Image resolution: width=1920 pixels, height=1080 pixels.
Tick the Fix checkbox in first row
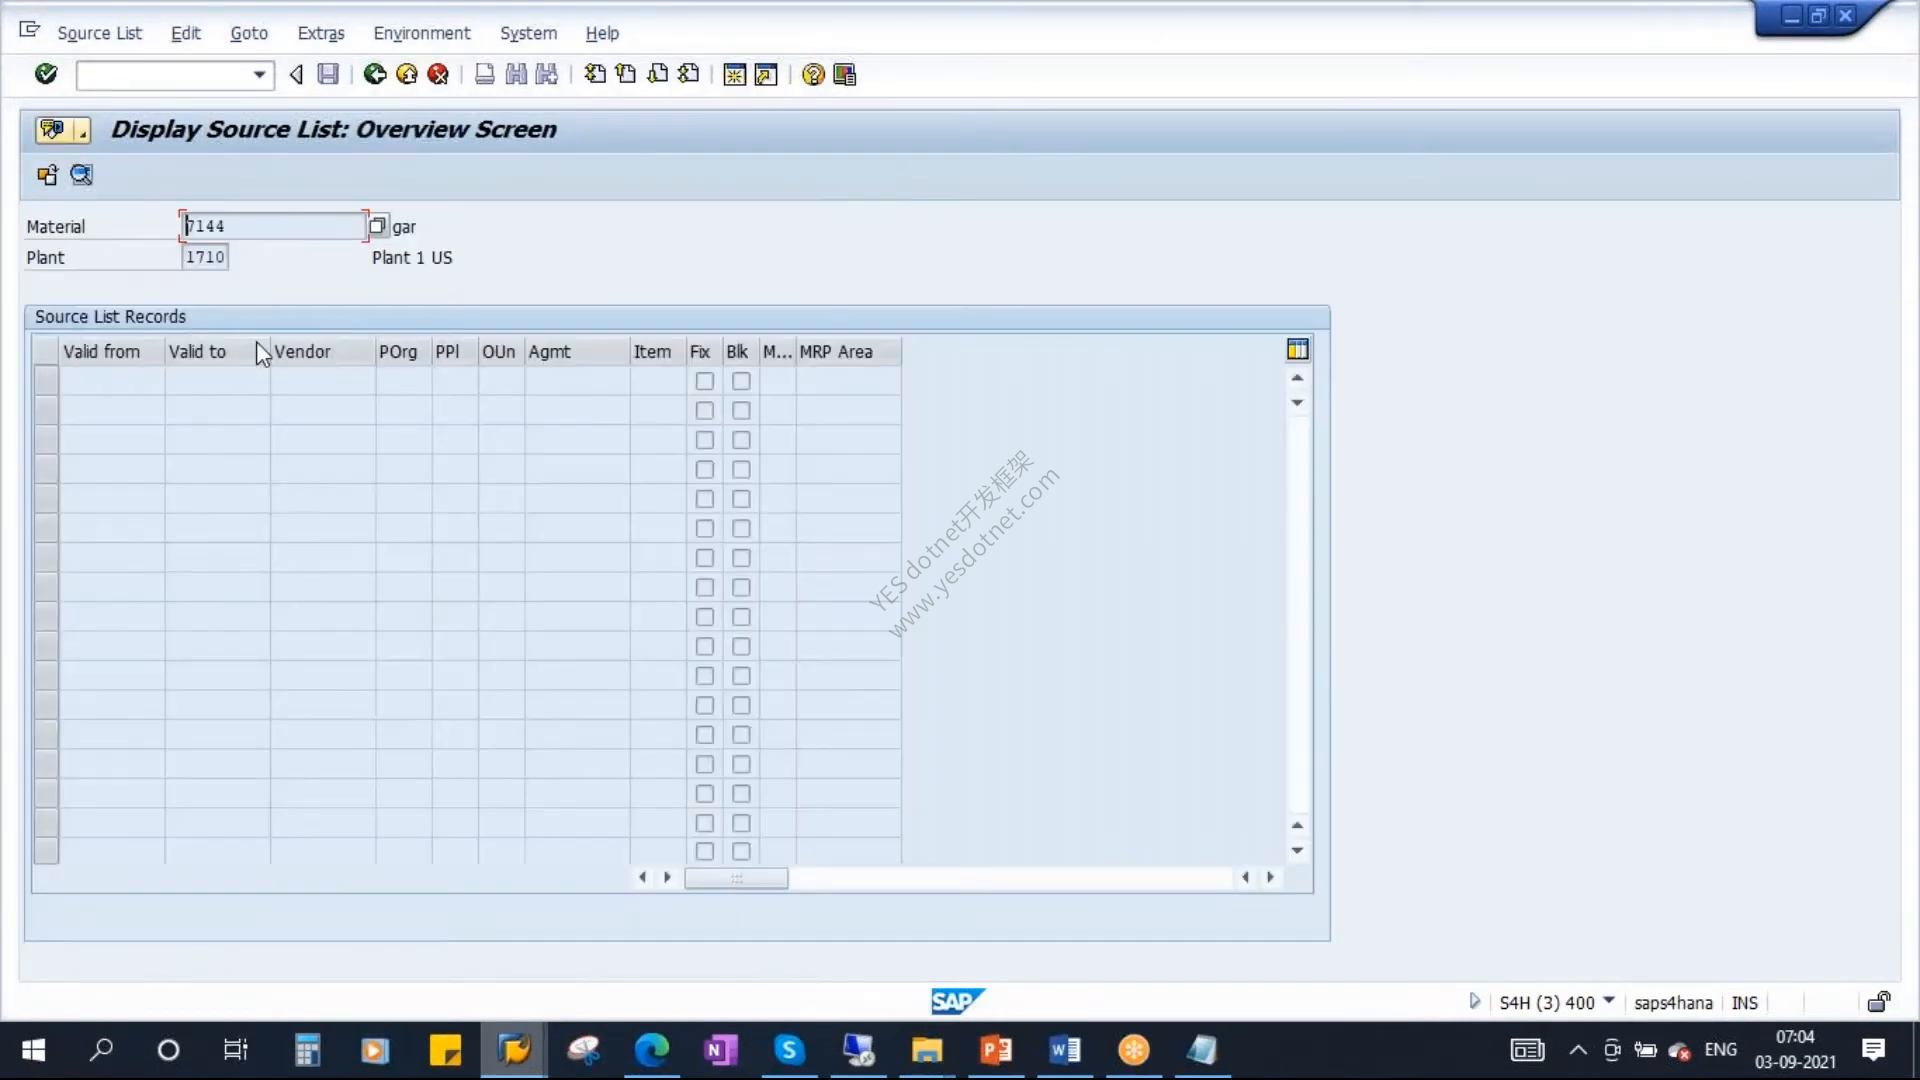705,381
